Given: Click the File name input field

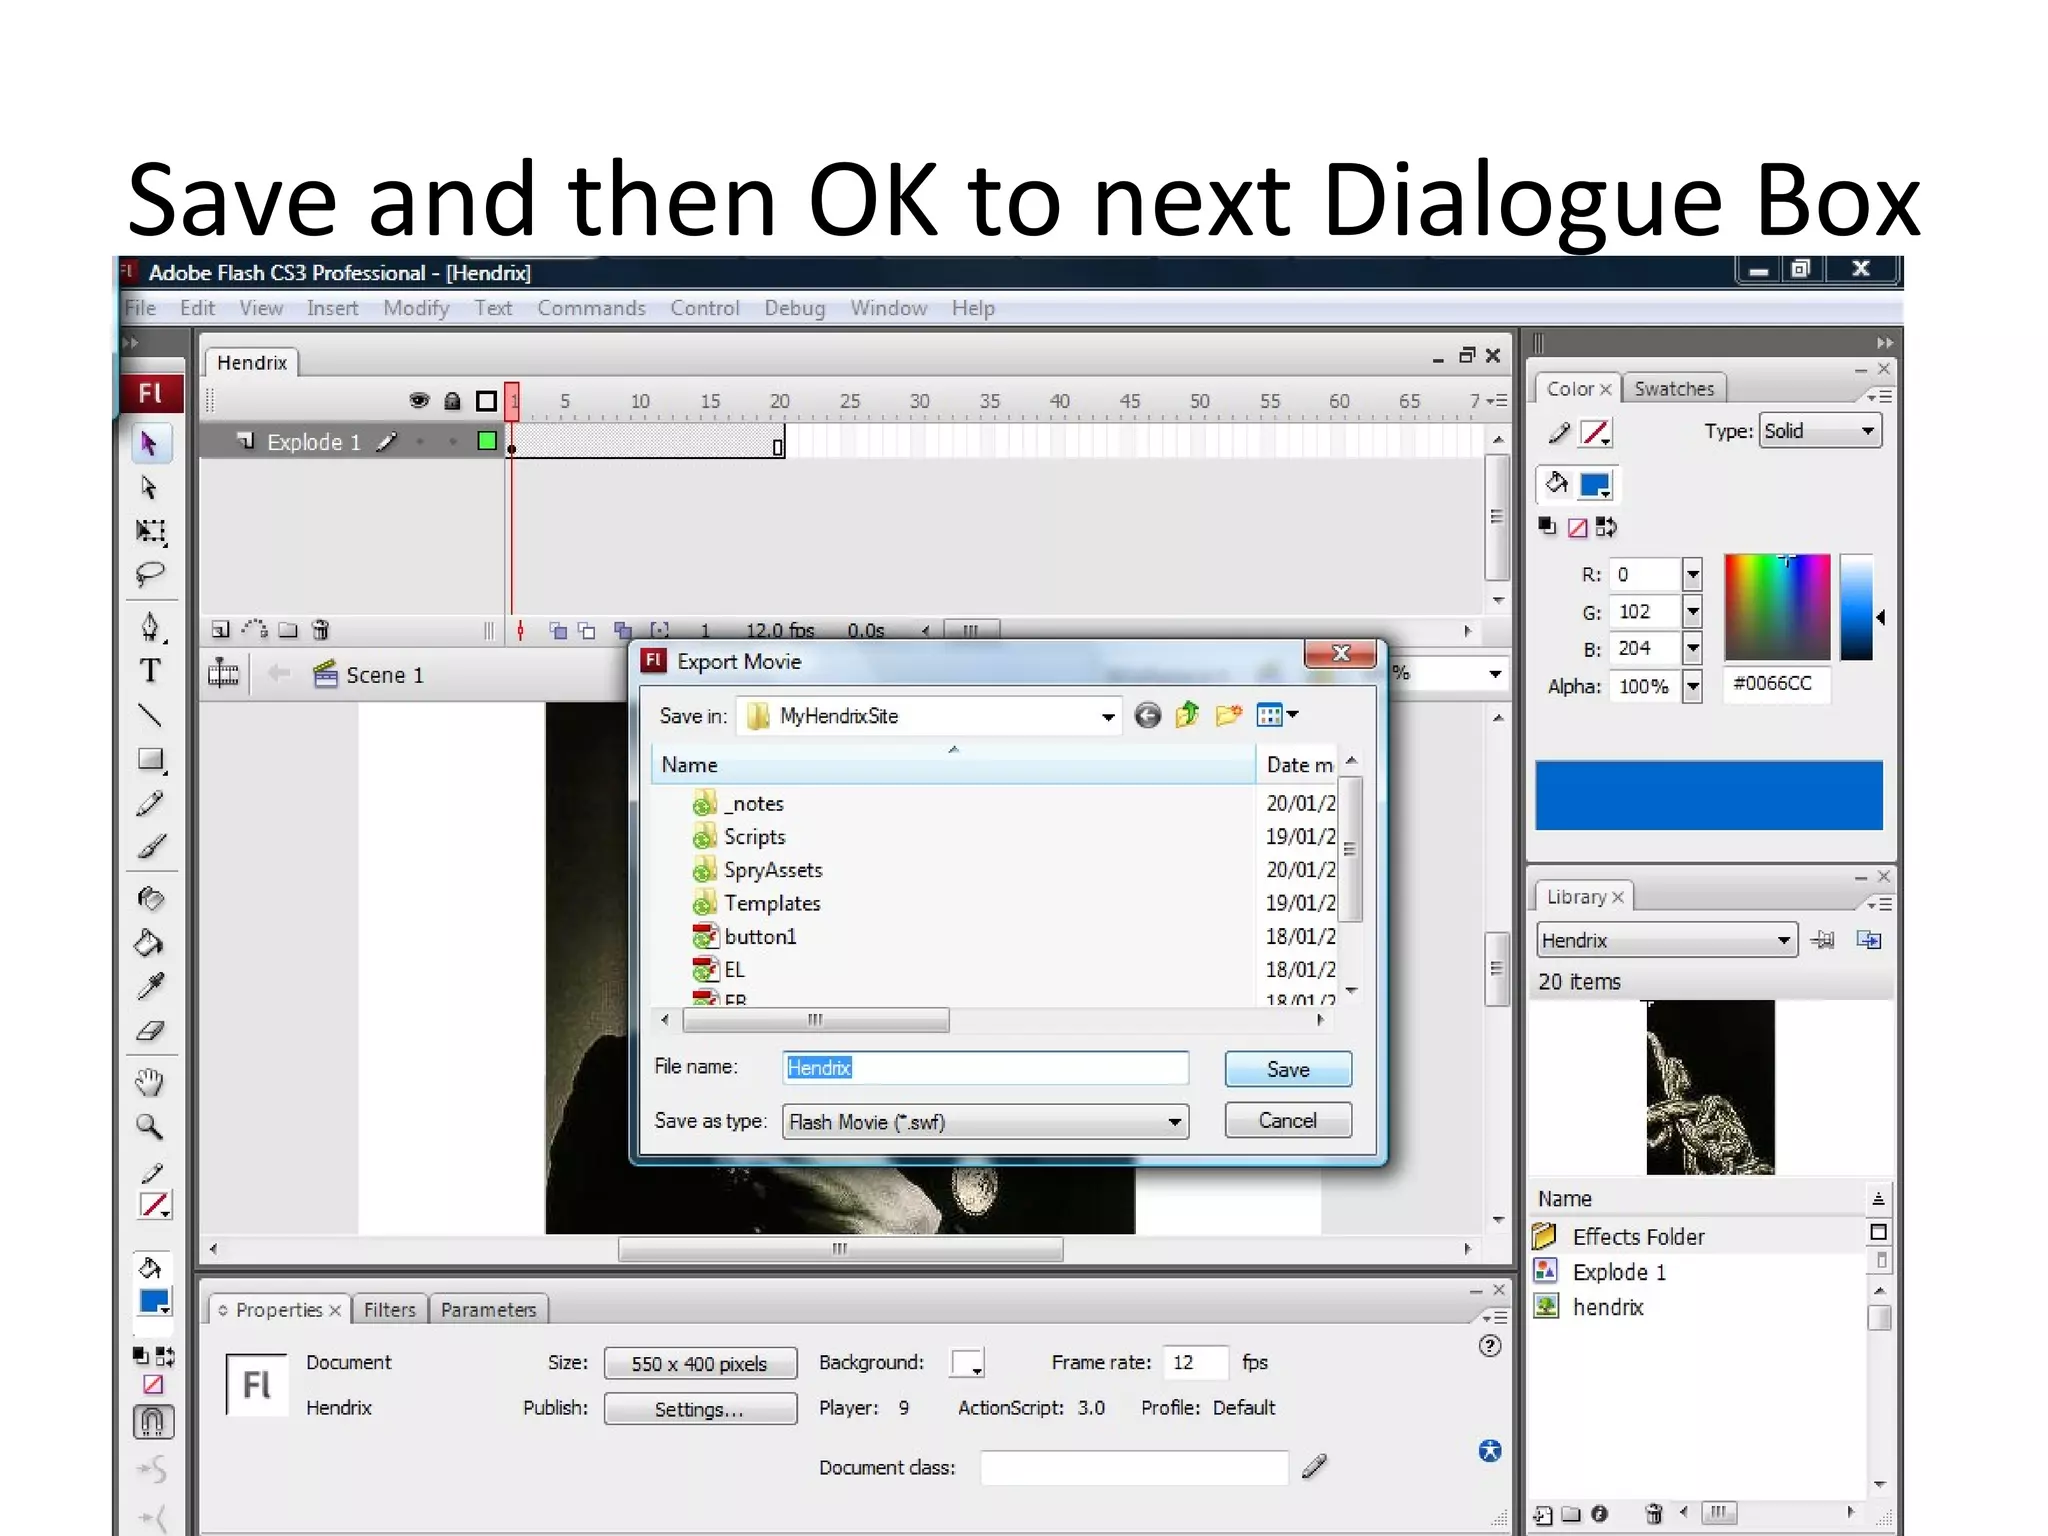Looking at the screenshot, I should (x=986, y=1068).
